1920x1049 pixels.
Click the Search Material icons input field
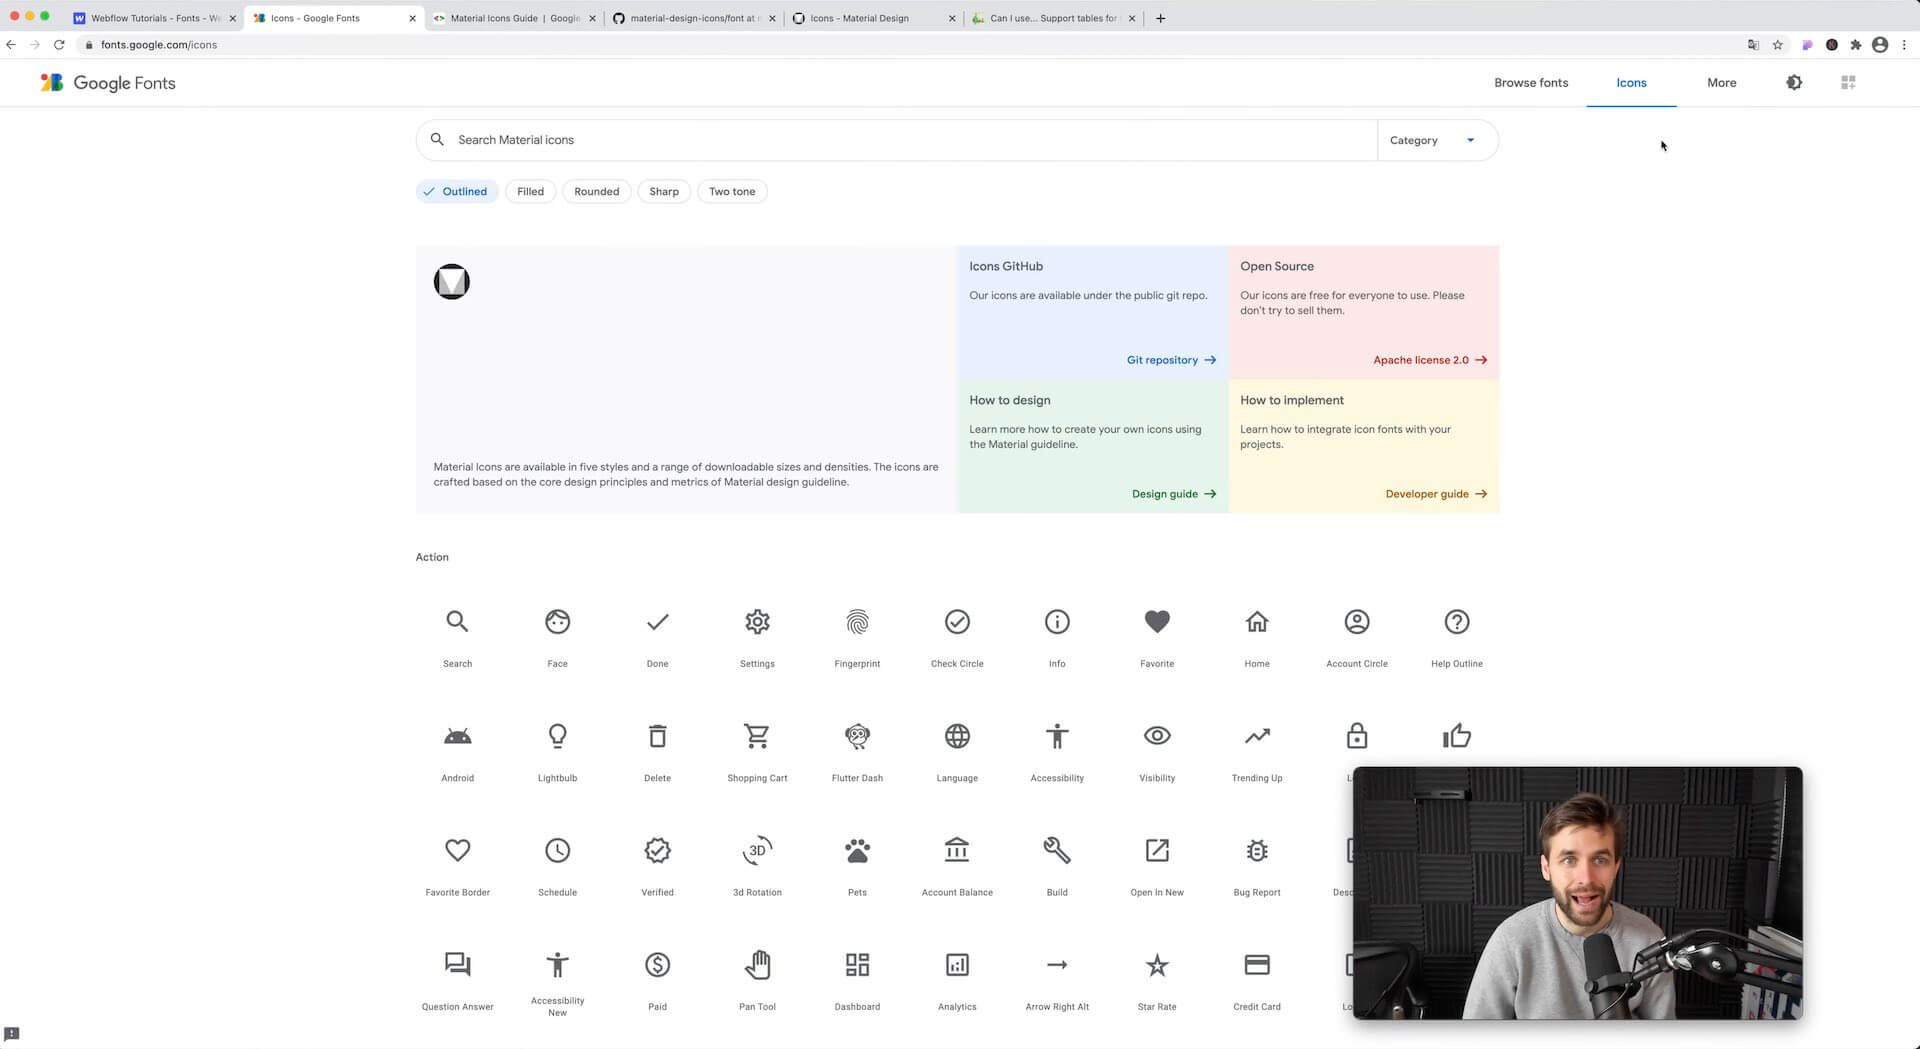900,140
